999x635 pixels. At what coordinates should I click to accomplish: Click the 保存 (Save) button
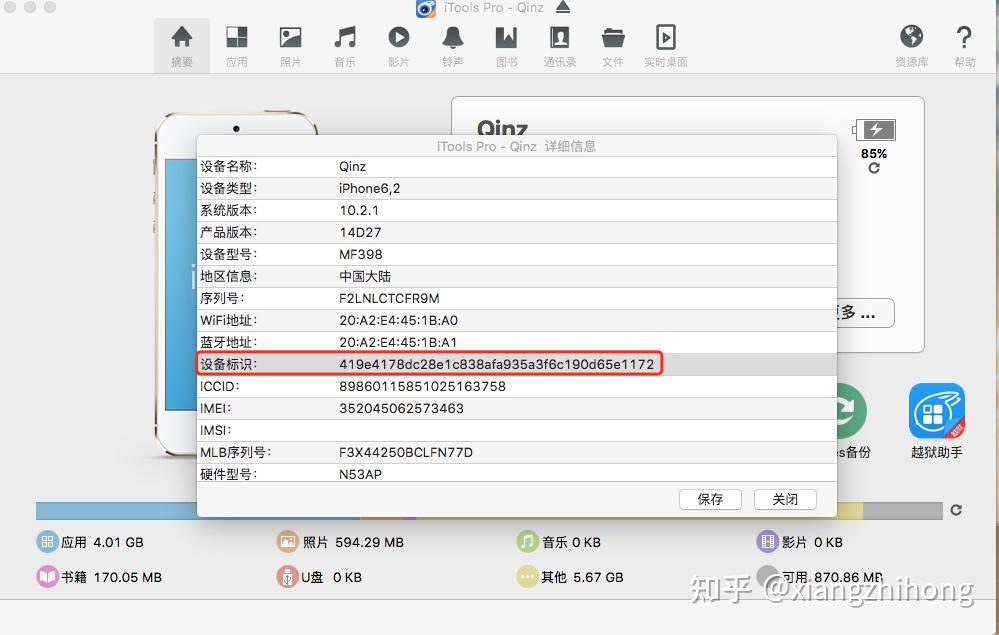710,499
